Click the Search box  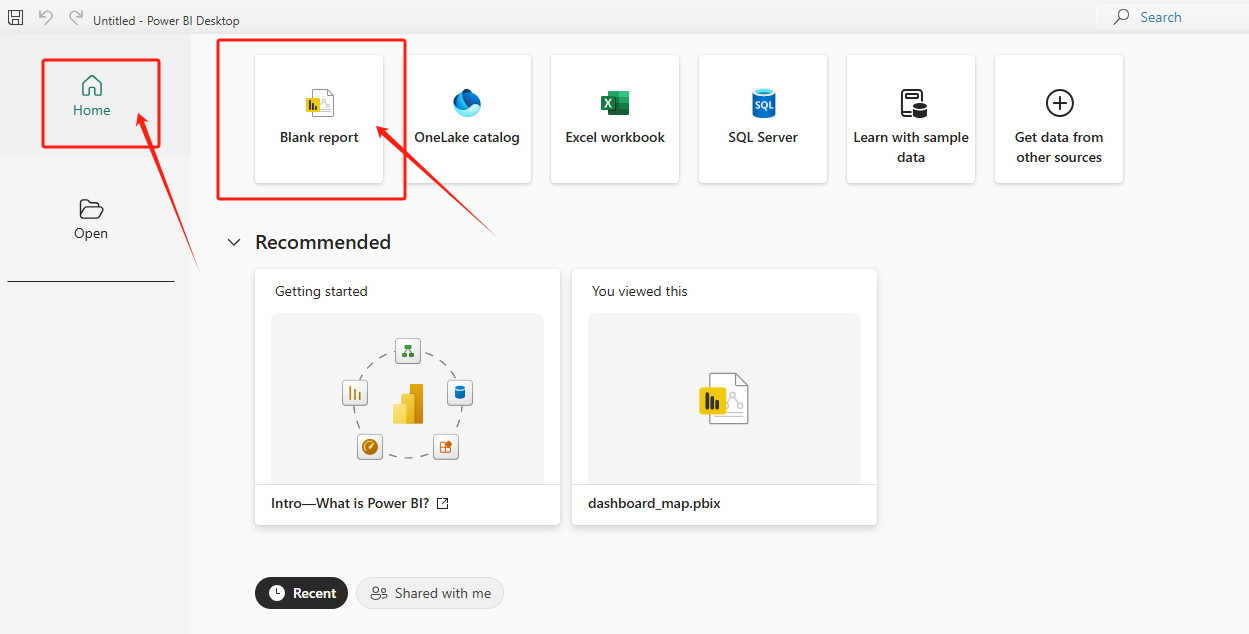coord(1172,17)
